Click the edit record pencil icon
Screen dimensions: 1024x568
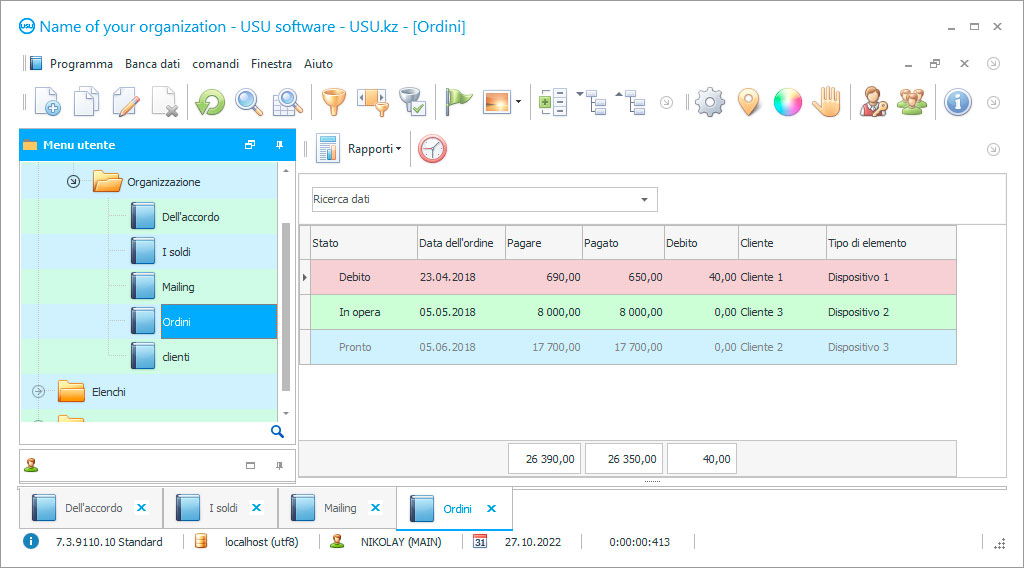point(125,102)
